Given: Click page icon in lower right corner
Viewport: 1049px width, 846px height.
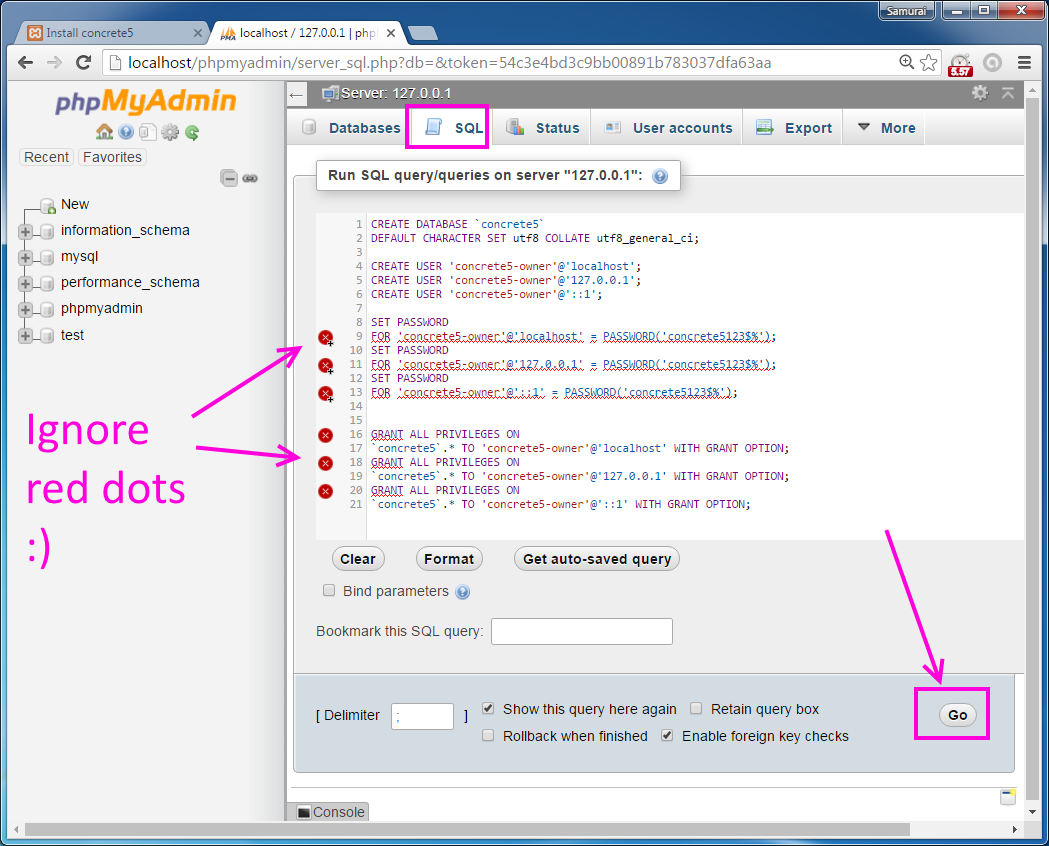Looking at the screenshot, I should [1008, 797].
